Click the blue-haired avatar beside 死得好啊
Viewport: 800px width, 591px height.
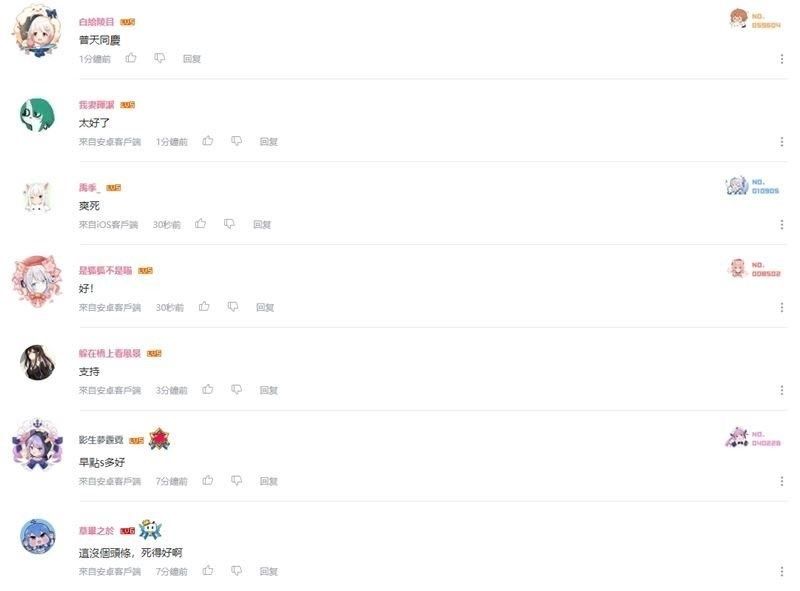pyautogui.click(x=37, y=536)
